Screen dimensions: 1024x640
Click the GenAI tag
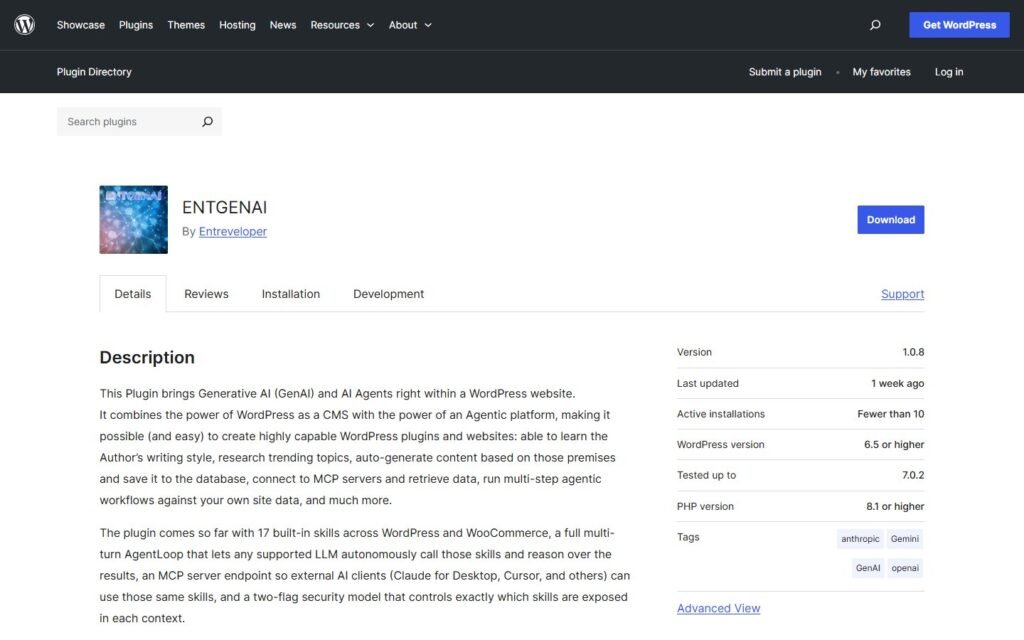click(868, 568)
